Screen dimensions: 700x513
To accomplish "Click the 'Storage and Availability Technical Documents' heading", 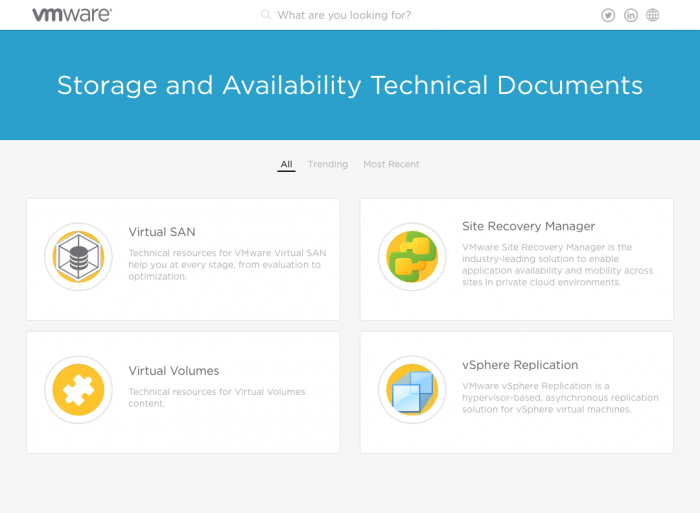I will click(x=350, y=85).
